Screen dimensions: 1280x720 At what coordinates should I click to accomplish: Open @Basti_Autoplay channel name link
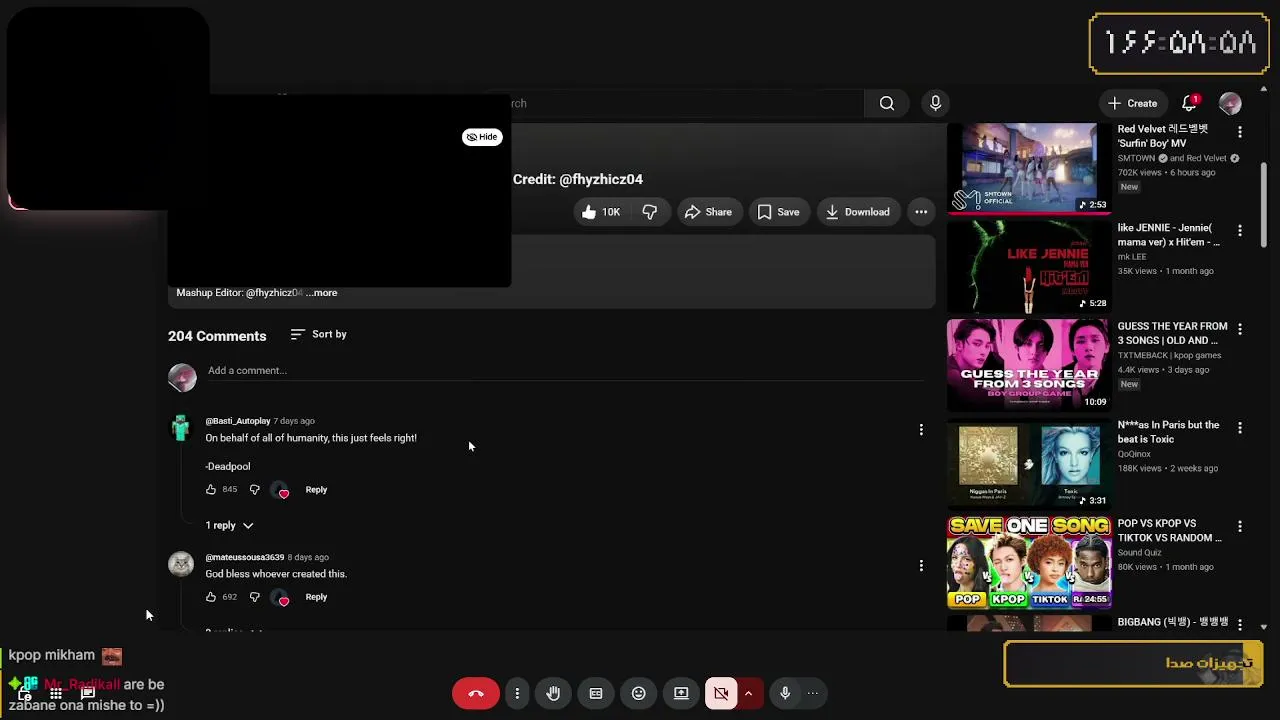(238, 421)
